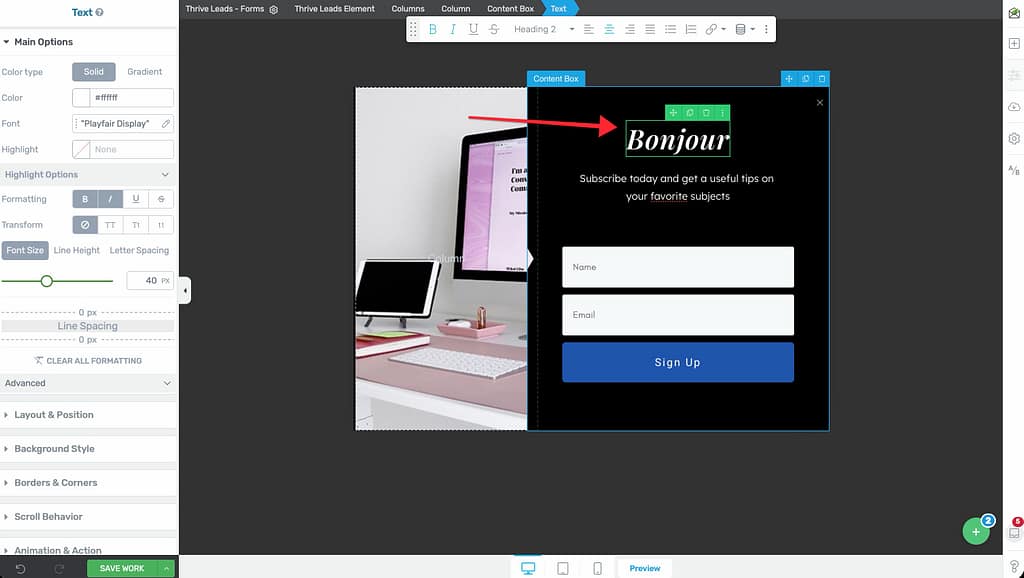
Task: Switch to tablet device preview
Action: (563, 568)
